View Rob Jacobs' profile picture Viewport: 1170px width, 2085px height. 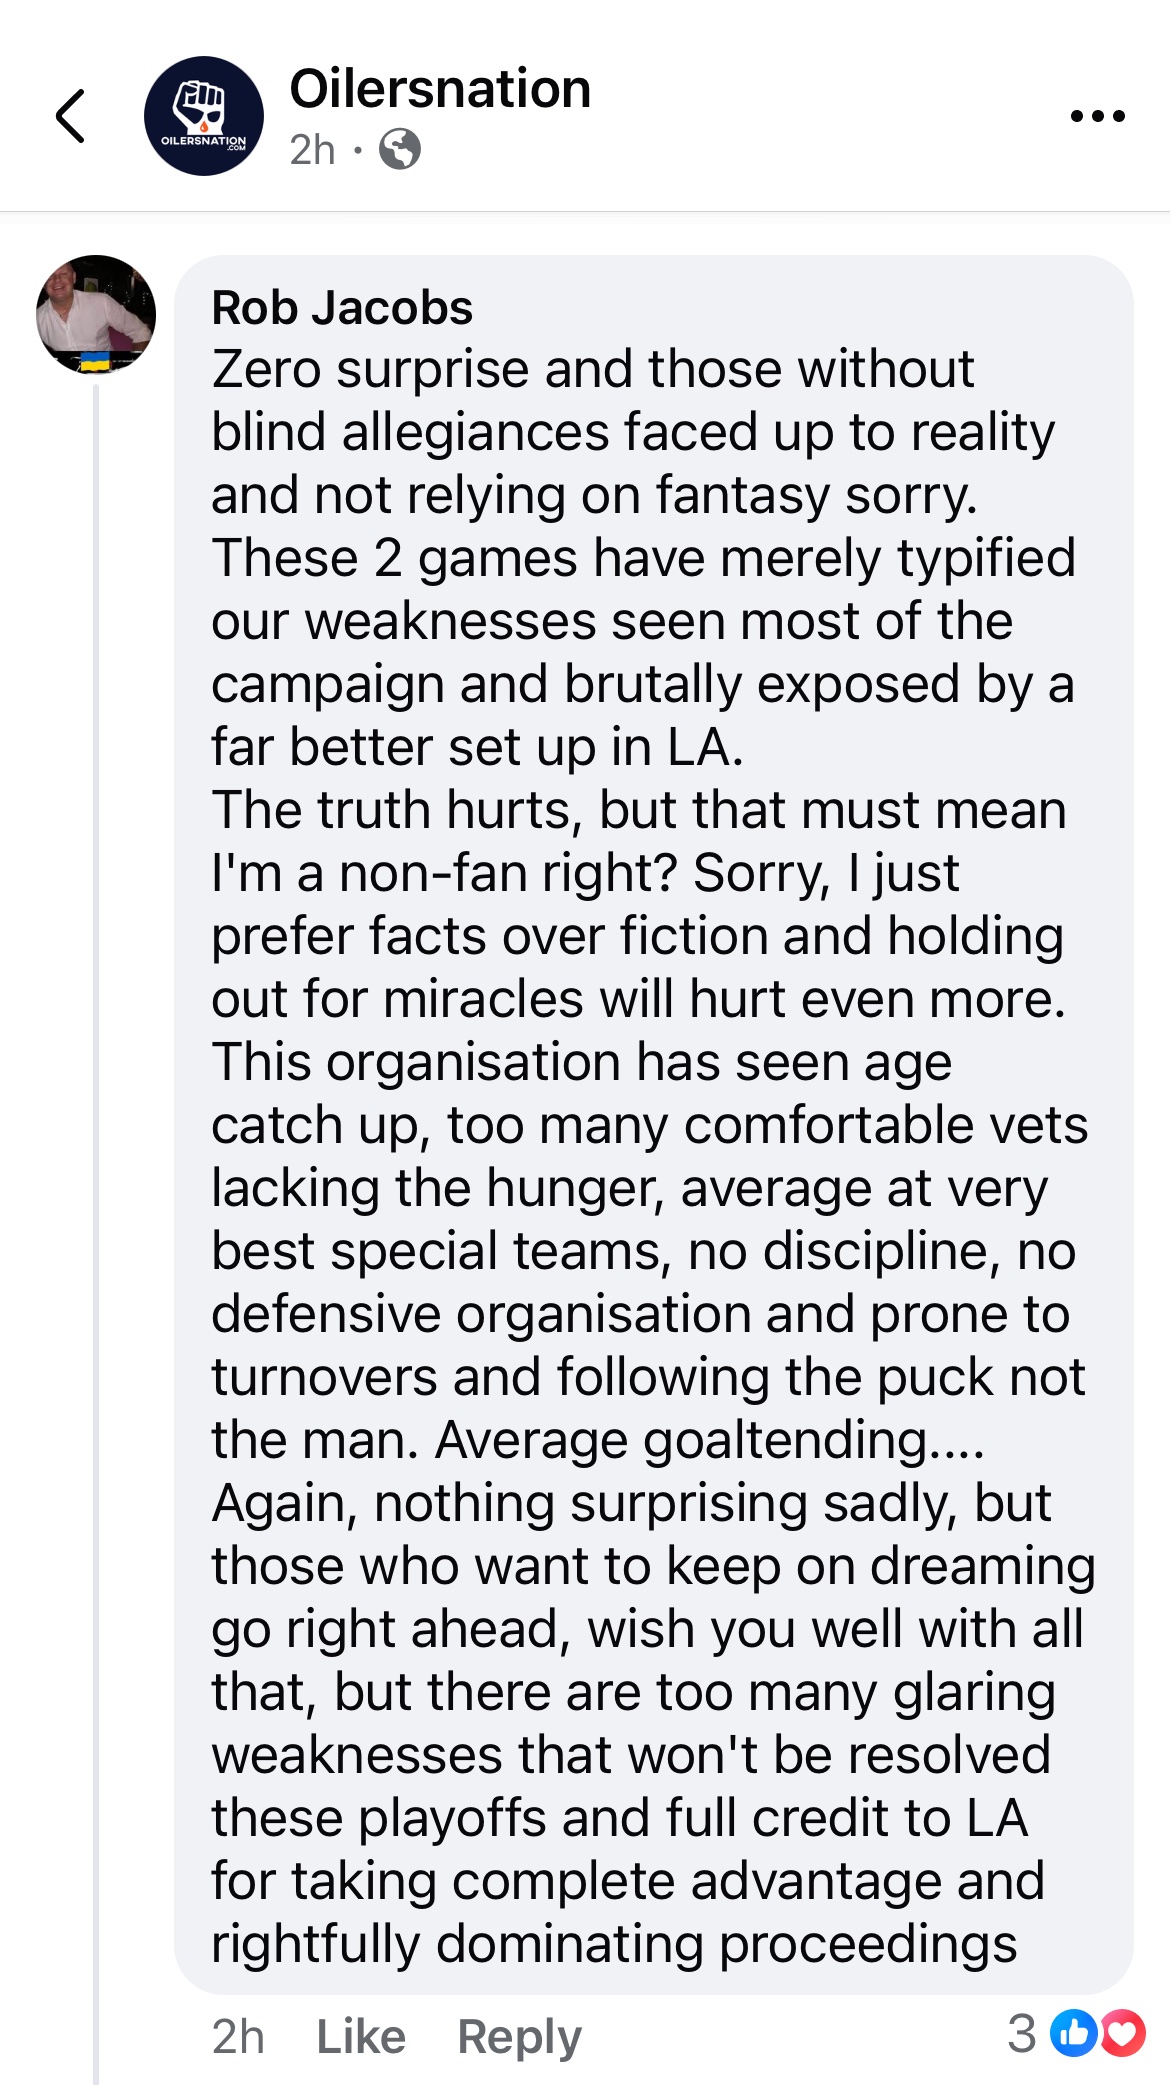96,314
